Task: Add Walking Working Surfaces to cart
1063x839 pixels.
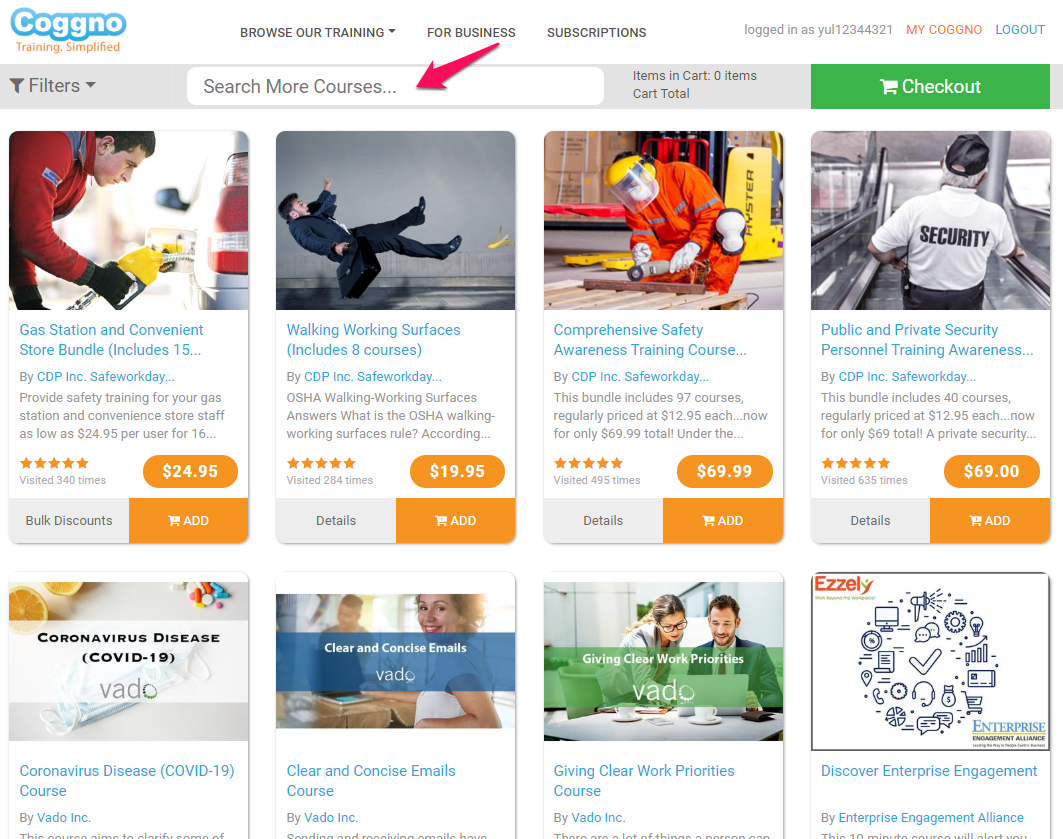Action: (x=456, y=520)
